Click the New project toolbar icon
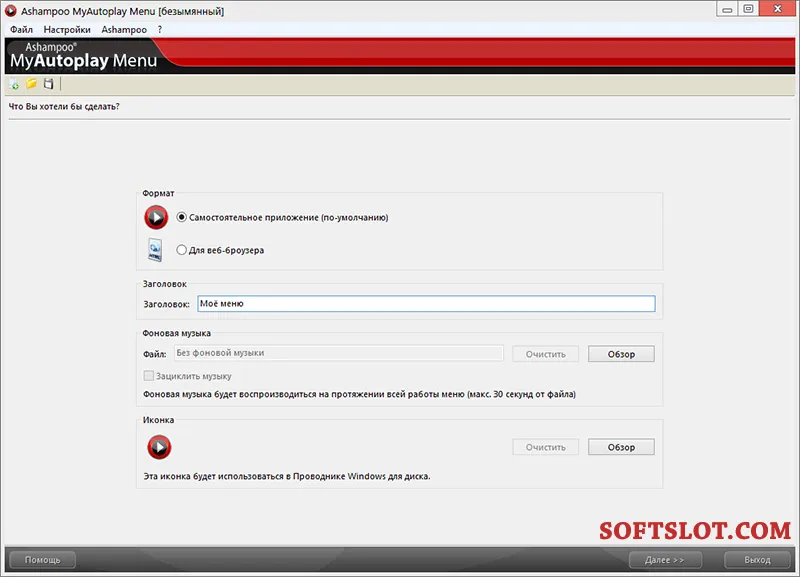The height and width of the screenshot is (577, 800). (14, 84)
